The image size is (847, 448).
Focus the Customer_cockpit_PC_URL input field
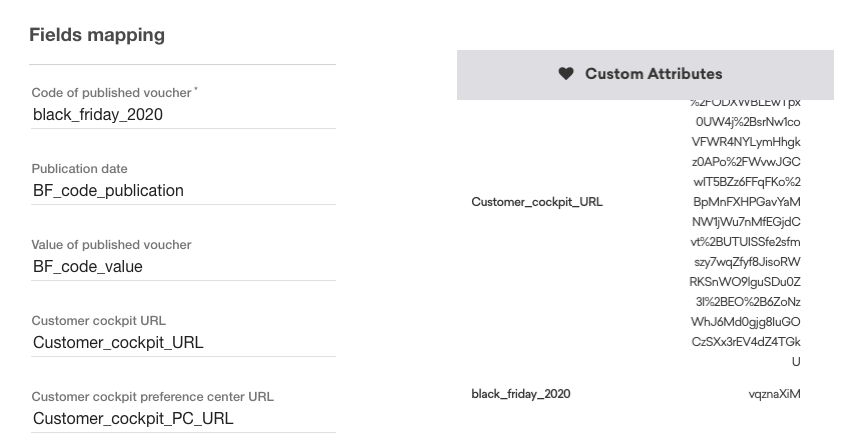point(133,419)
